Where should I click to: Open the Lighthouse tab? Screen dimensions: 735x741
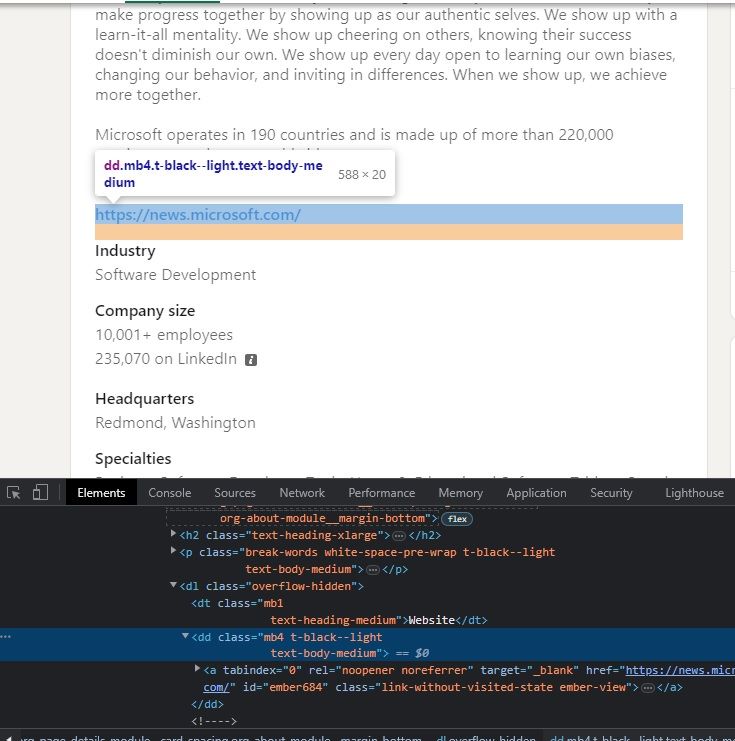pos(694,493)
